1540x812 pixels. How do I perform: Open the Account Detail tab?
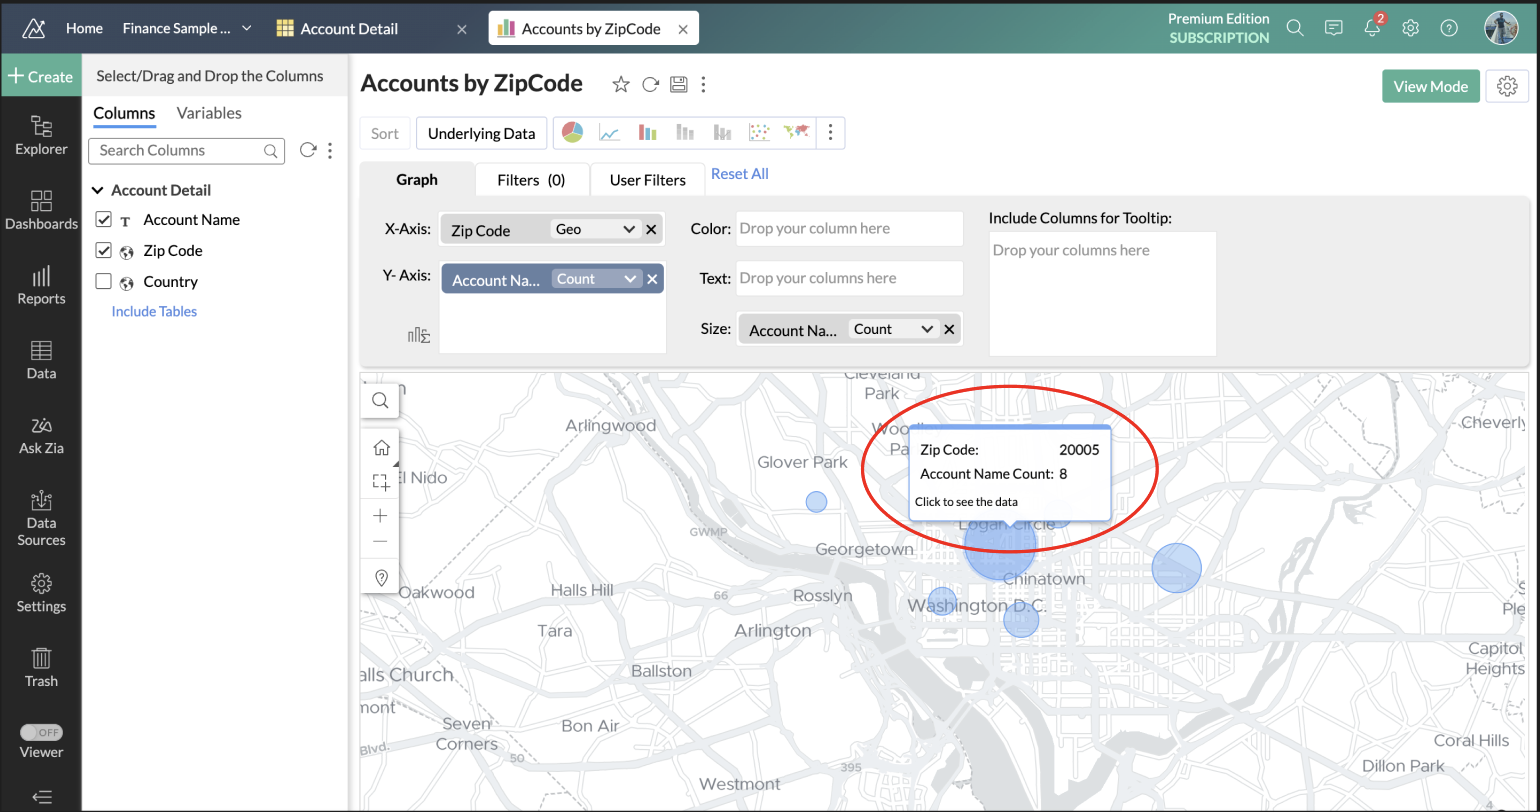point(349,29)
